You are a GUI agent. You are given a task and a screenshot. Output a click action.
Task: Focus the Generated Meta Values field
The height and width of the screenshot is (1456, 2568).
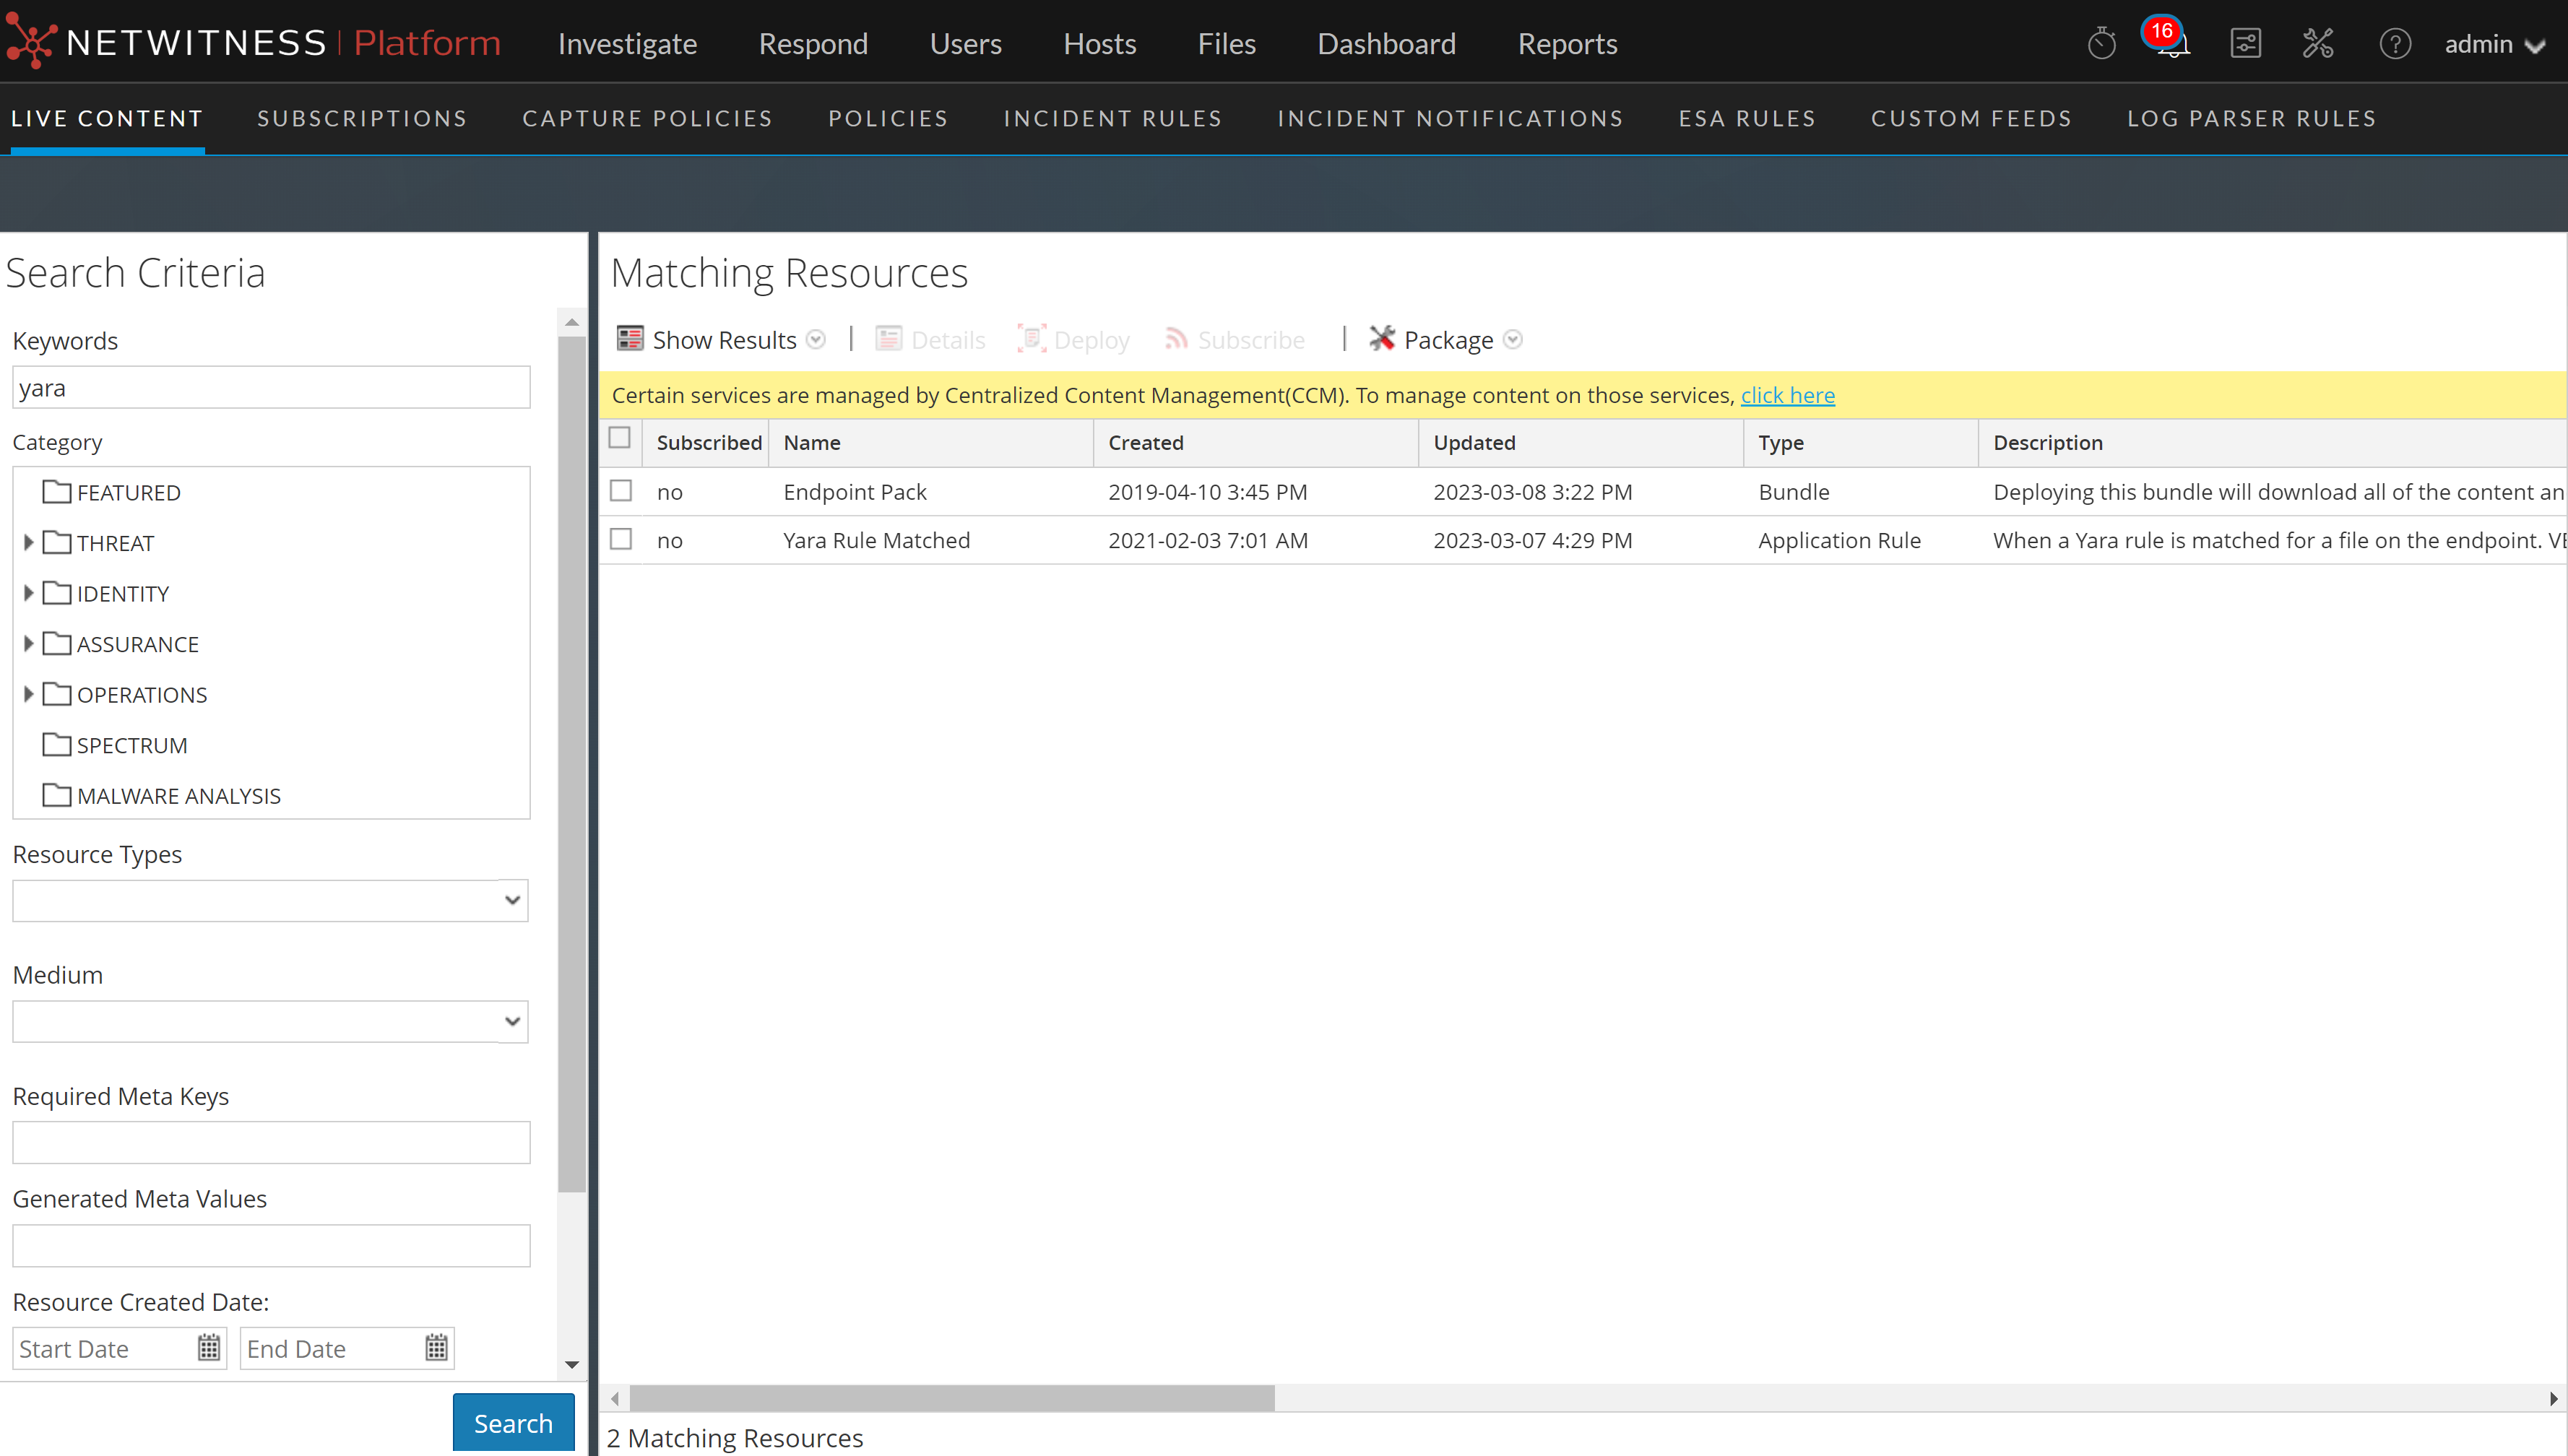coord(271,1245)
